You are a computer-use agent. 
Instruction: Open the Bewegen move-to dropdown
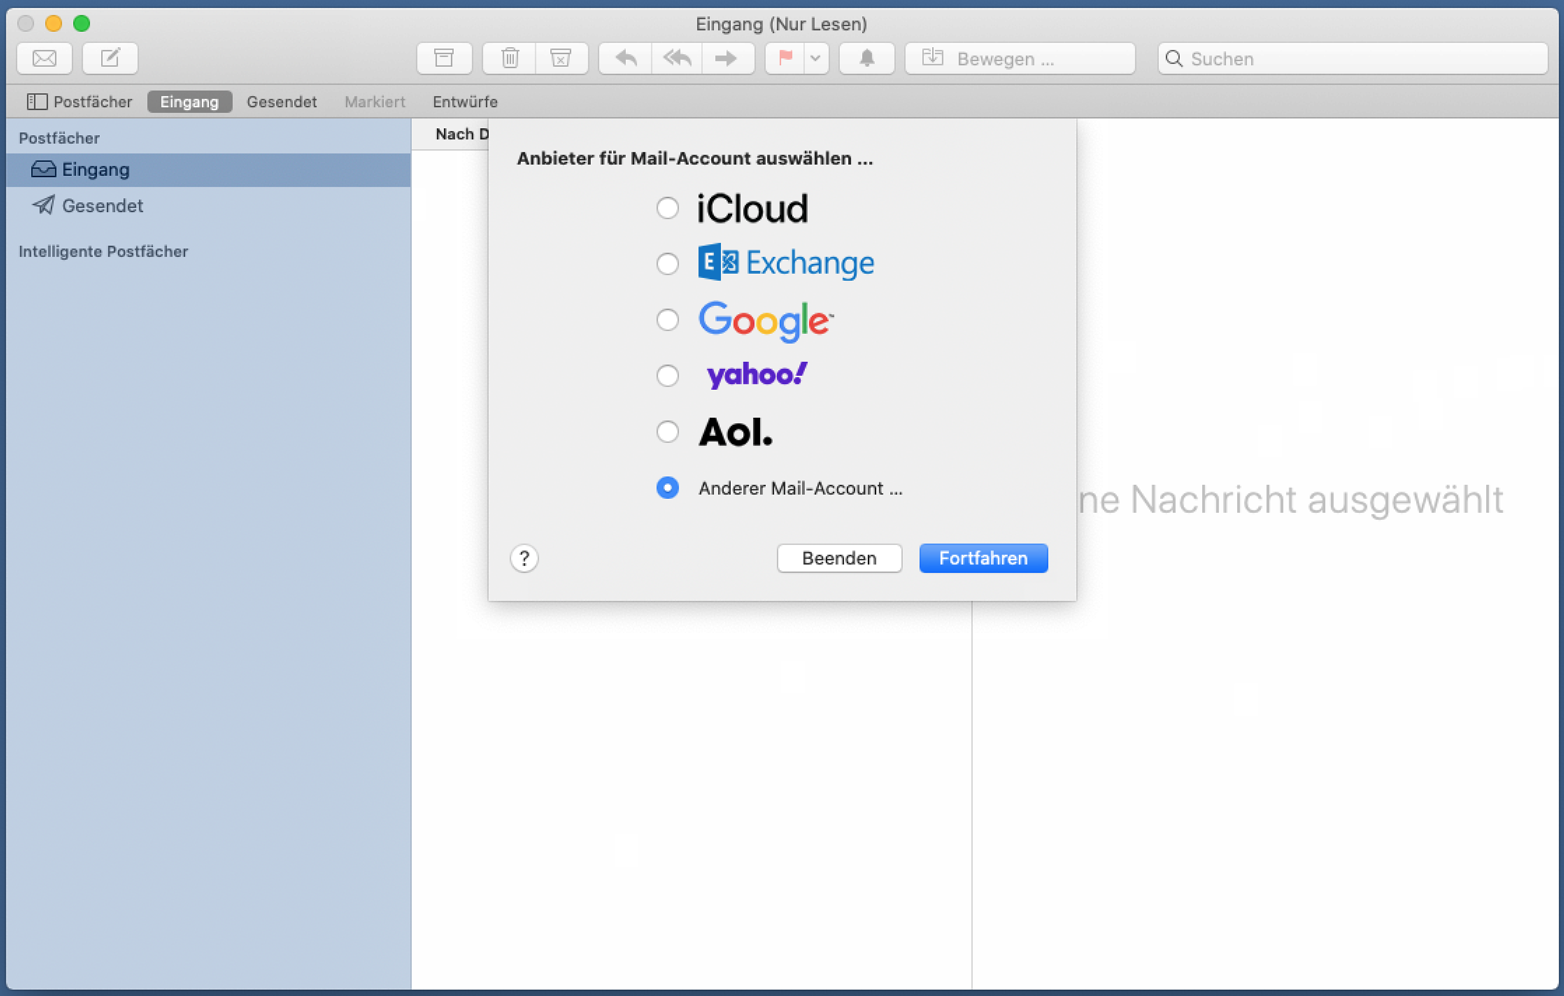tap(1019, 59)
